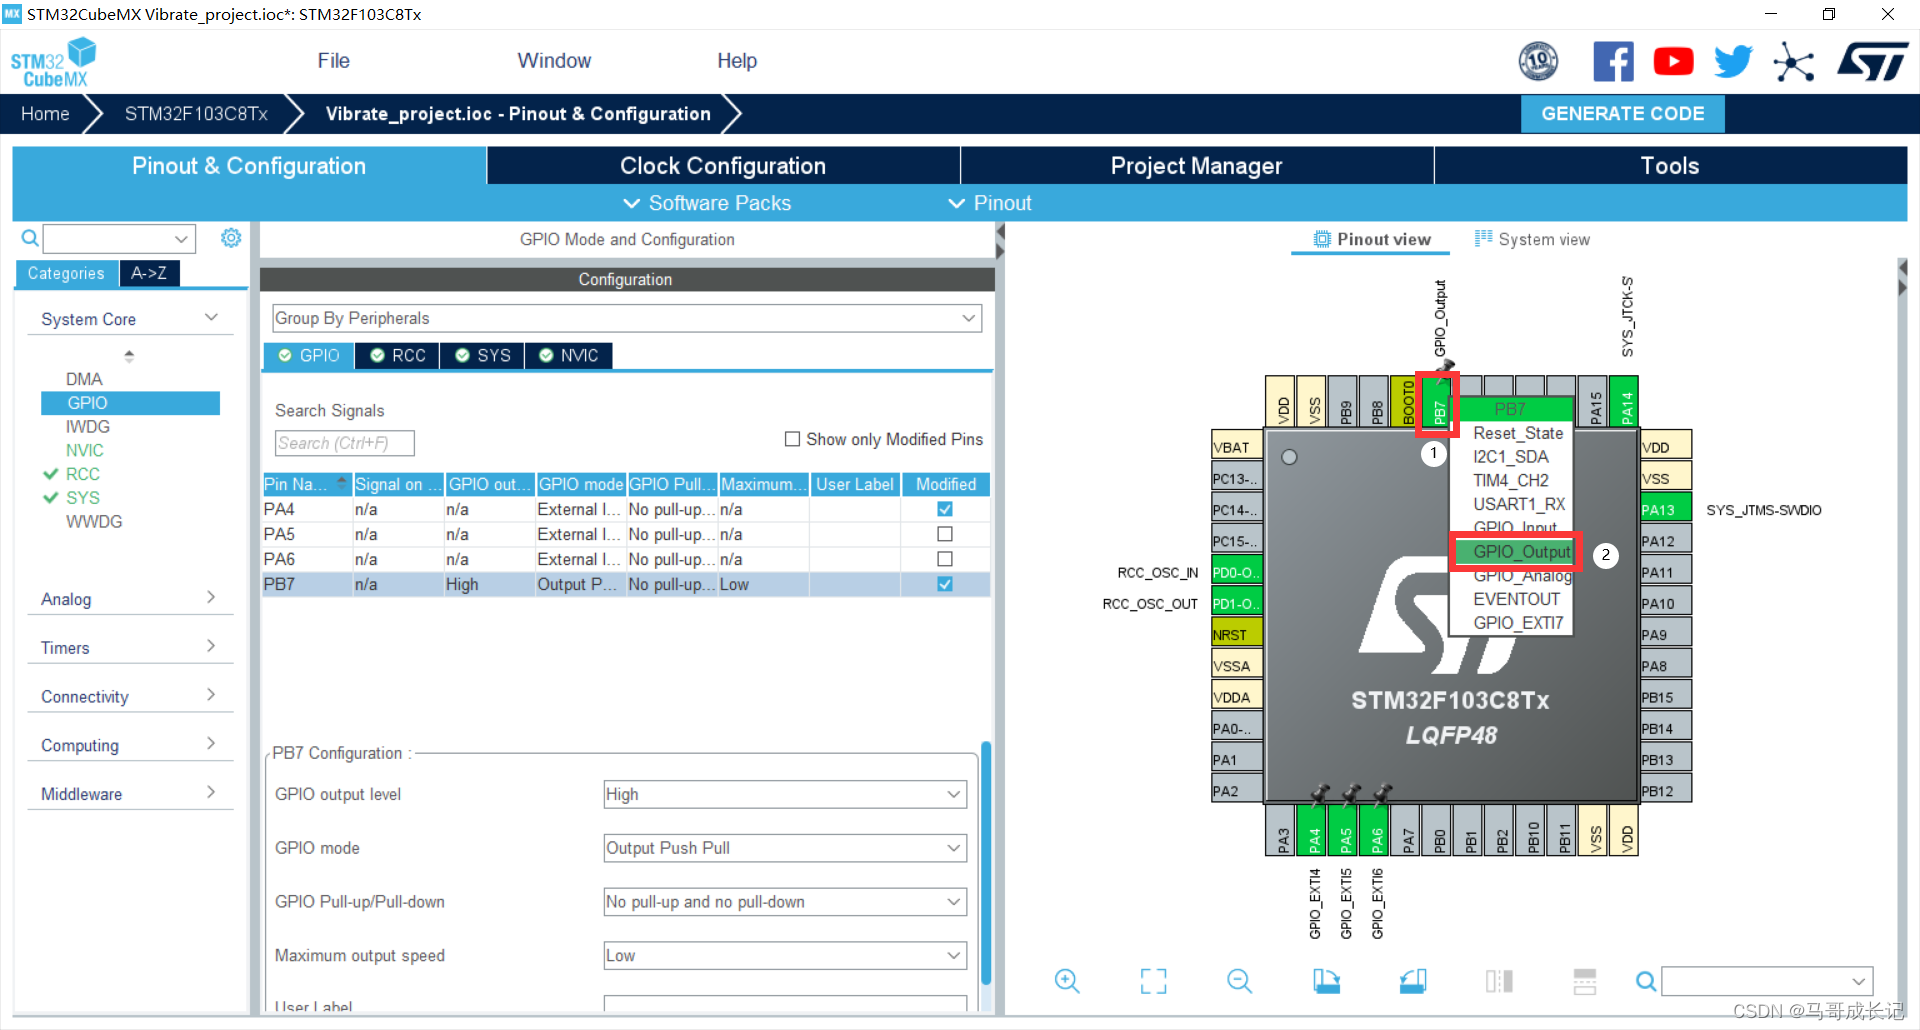Open the ST community network icon
Image resolution: width=1920 pixels, height=1030 pixels.
click(1794, 62)
